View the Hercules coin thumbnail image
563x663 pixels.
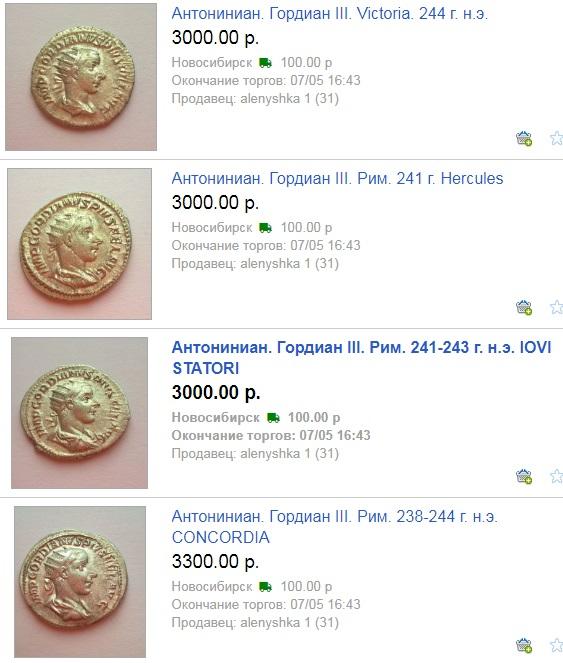(x=80, y=244)
